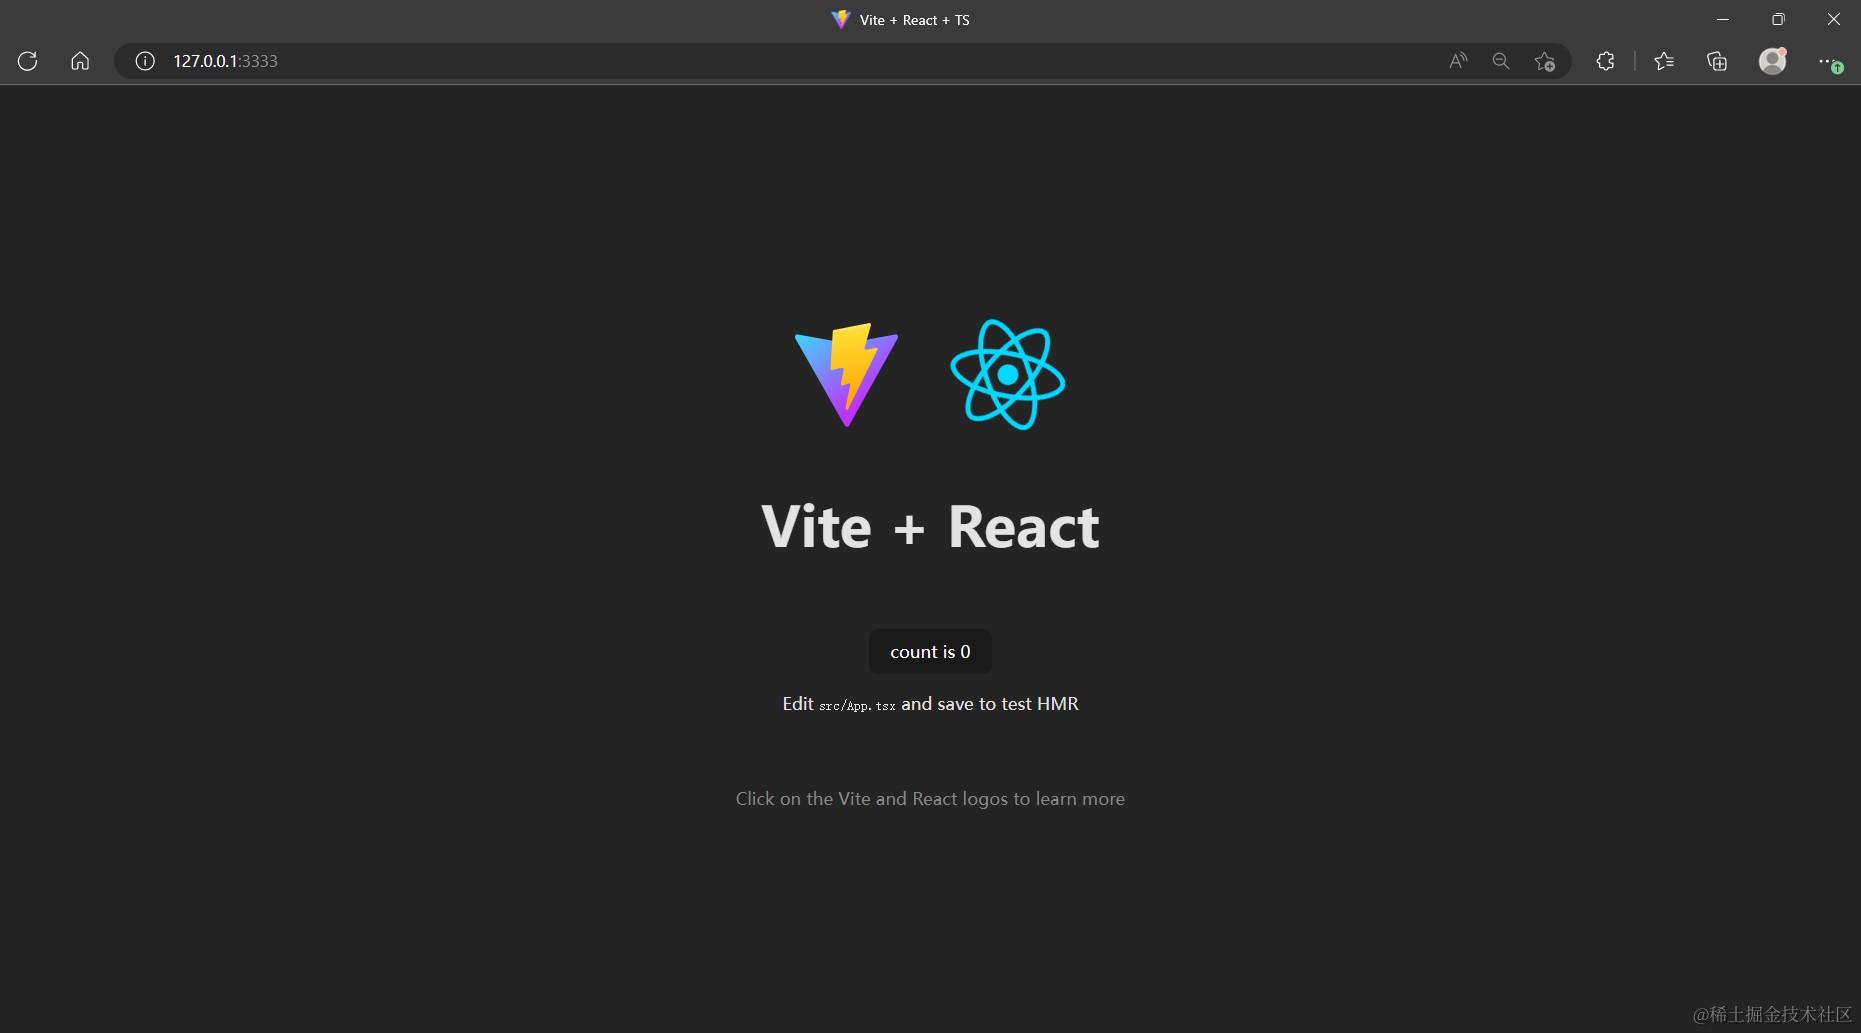Image resolution: width=1861 pixels, height=1033 pixels.
Task: Click the "count is 0" button
Action: [930, 652]
